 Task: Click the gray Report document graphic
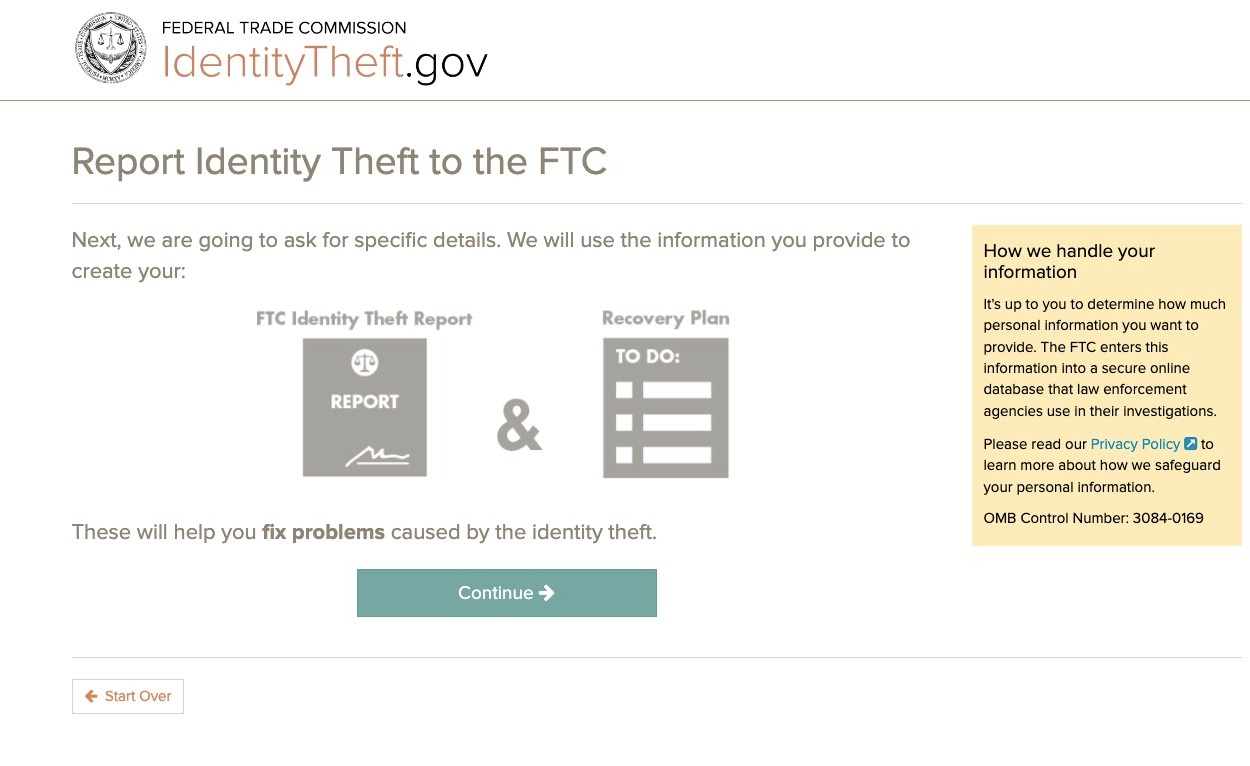coord(365,407)
